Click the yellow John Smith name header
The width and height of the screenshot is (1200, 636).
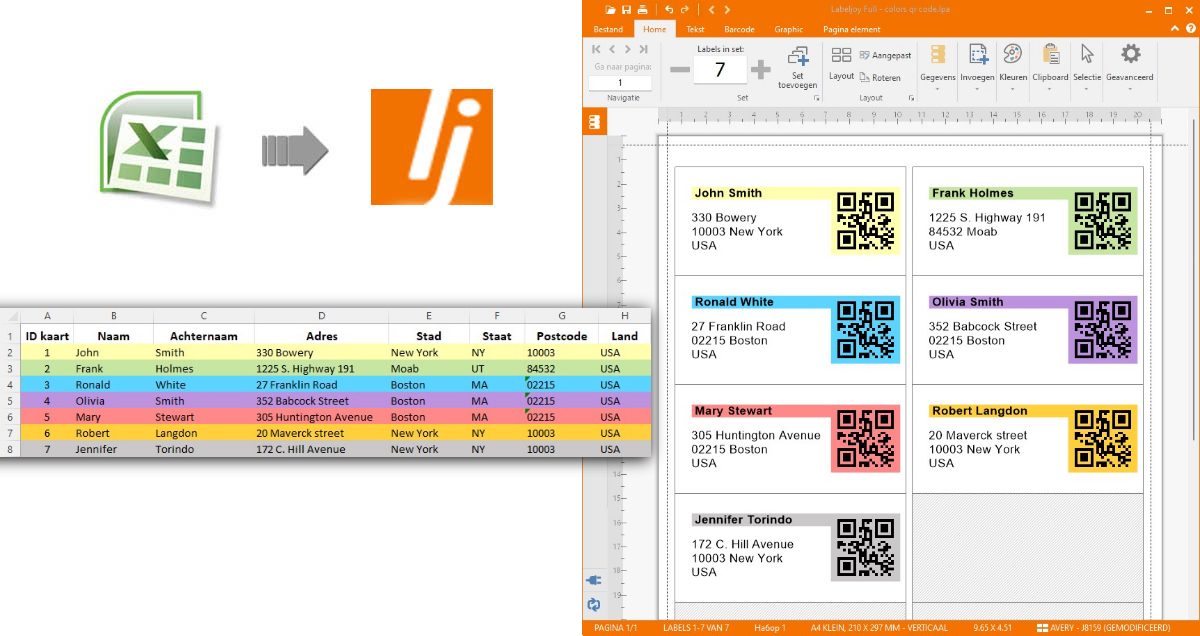[x=761, y=193]
